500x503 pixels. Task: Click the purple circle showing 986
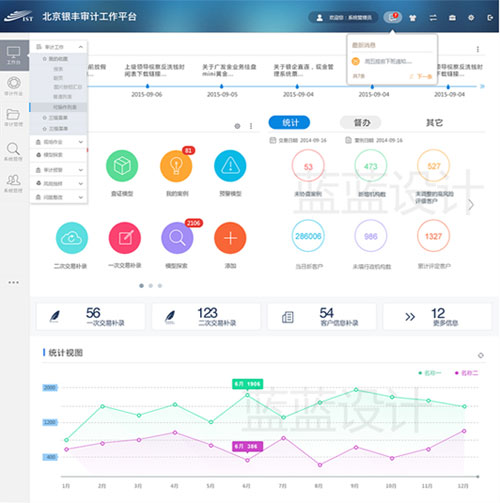pyautogui.click(x=371, y=236)
